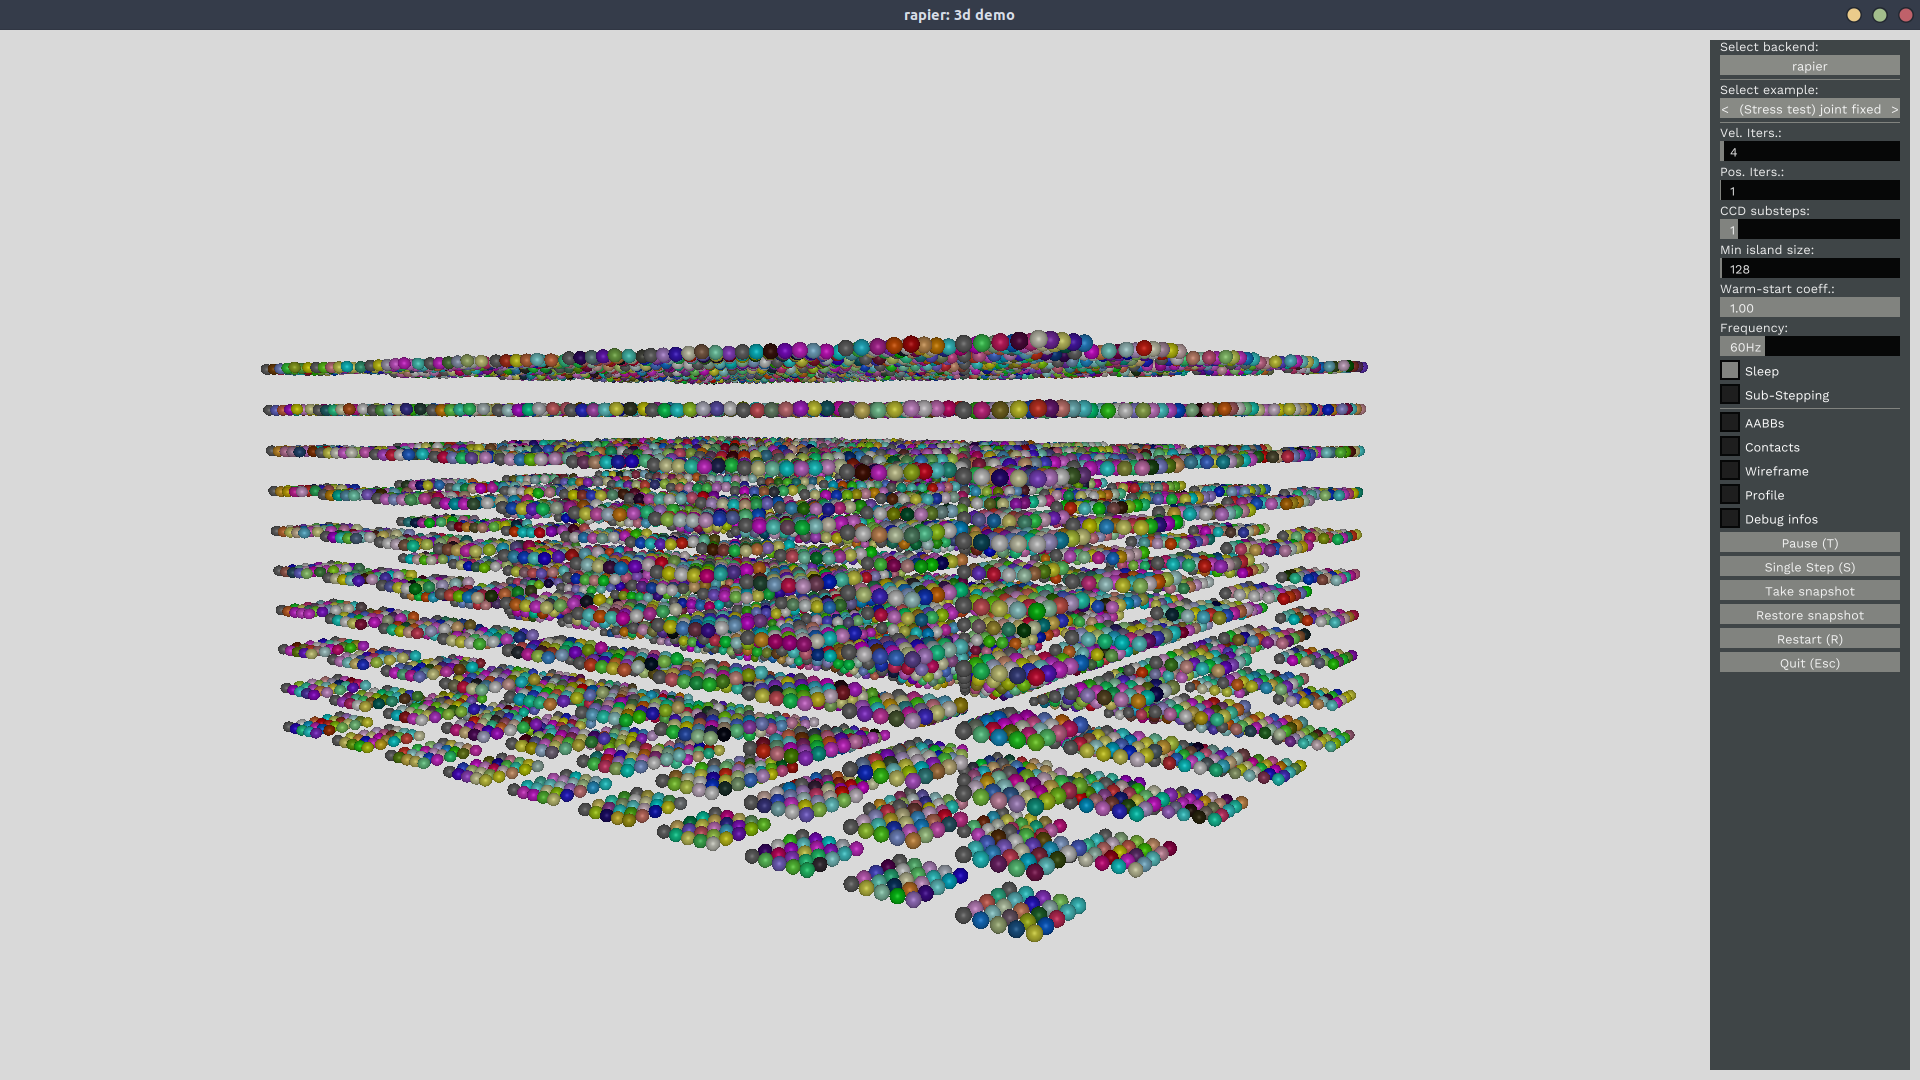Image resolution: width=1920 pixels, height=1080 pixels.
Task: Check the Debug infos box
Action: point(1730,519)
